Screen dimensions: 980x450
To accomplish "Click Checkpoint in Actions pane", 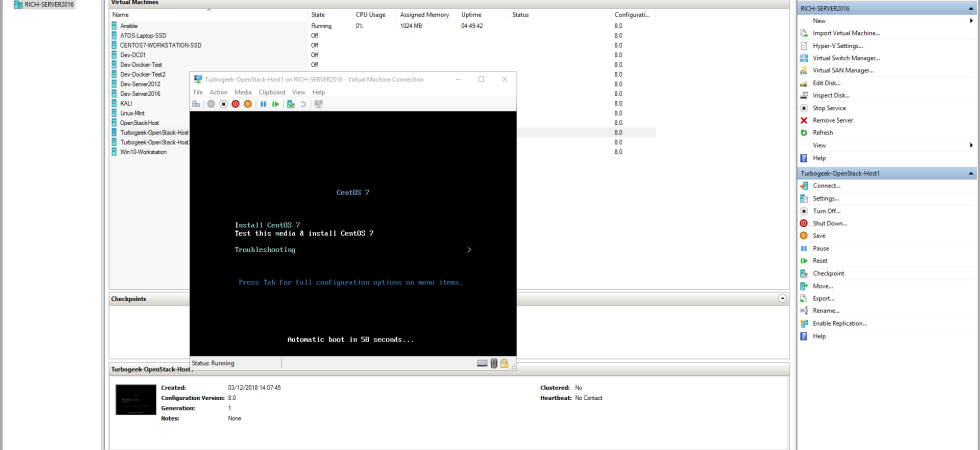I will (x=828, y=273).
